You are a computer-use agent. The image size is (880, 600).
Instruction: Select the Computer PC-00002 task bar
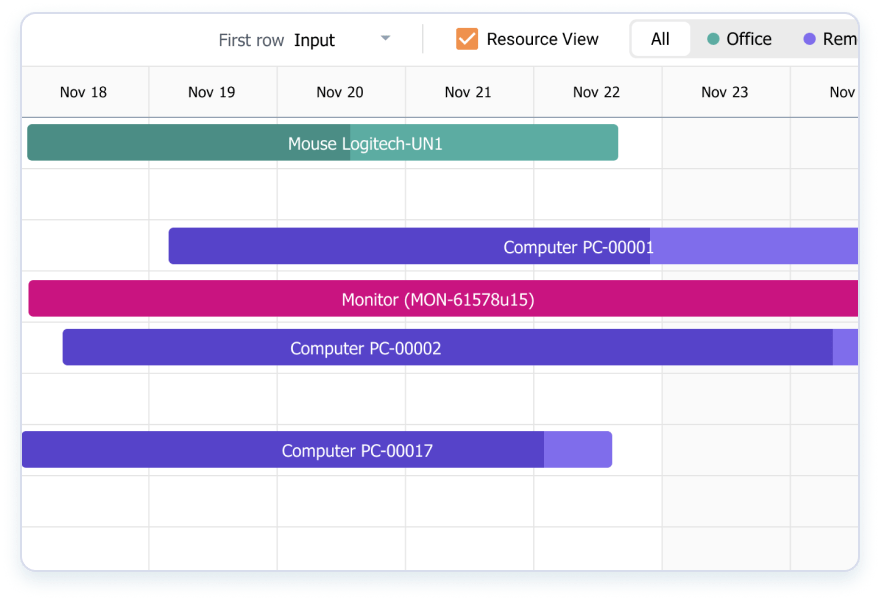point(460,347)
